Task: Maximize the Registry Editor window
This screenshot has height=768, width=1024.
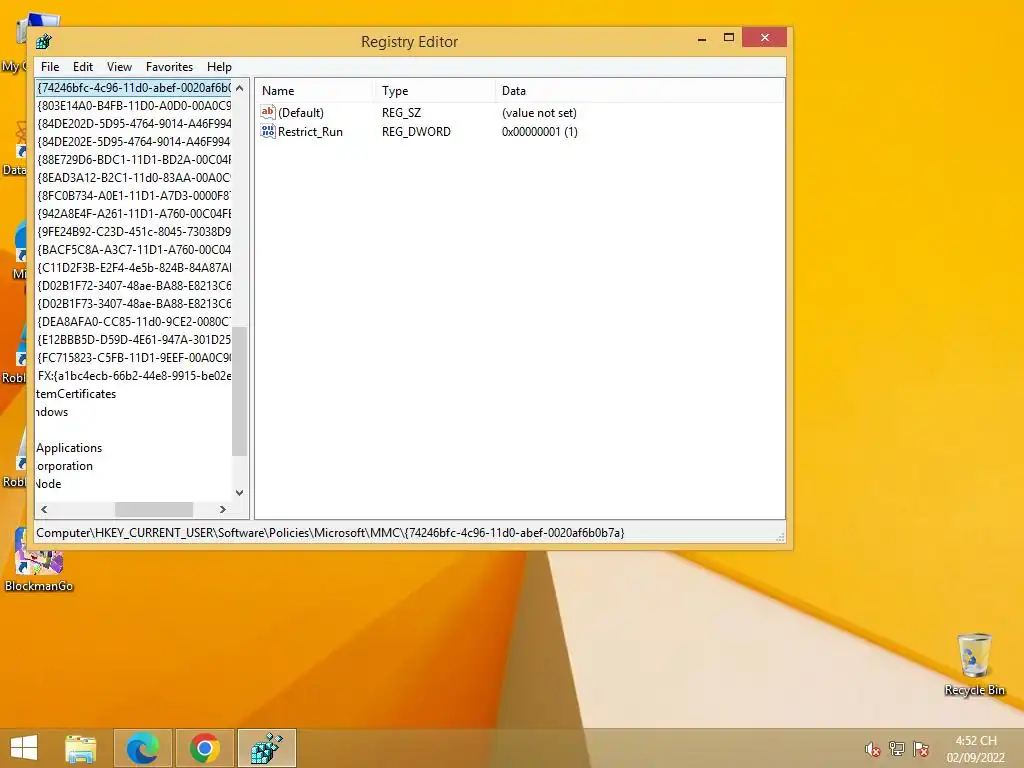Action: pyautogui.click(x=729, y=38)
